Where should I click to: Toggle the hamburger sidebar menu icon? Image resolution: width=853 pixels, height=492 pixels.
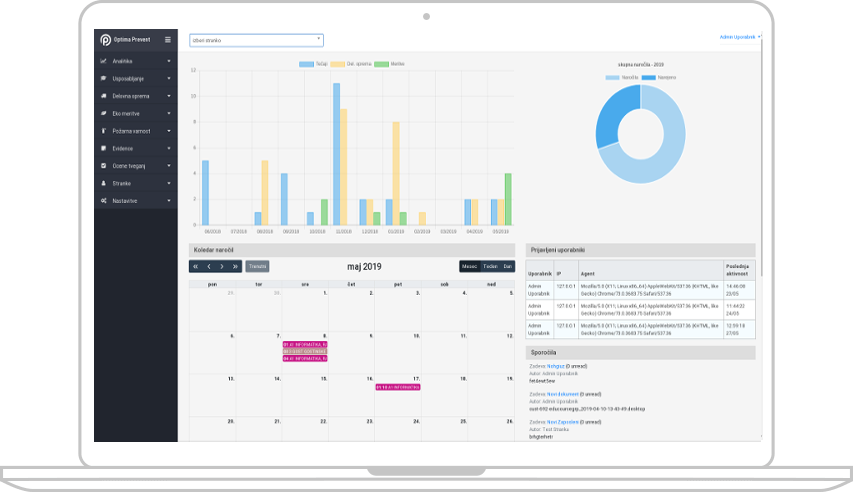[x=167, y=40]
